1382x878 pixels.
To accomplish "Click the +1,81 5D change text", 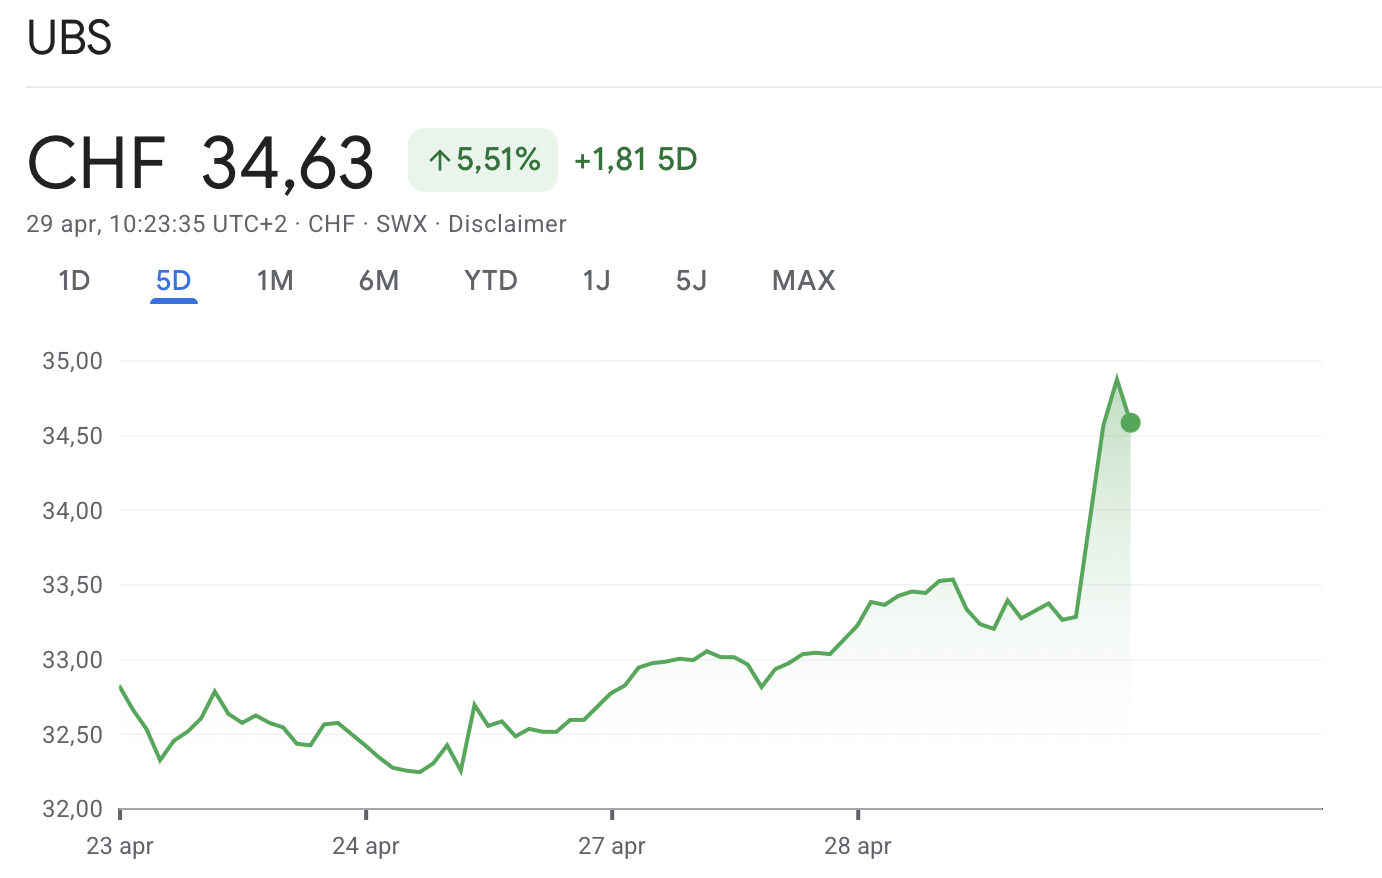I will [636, 160].
